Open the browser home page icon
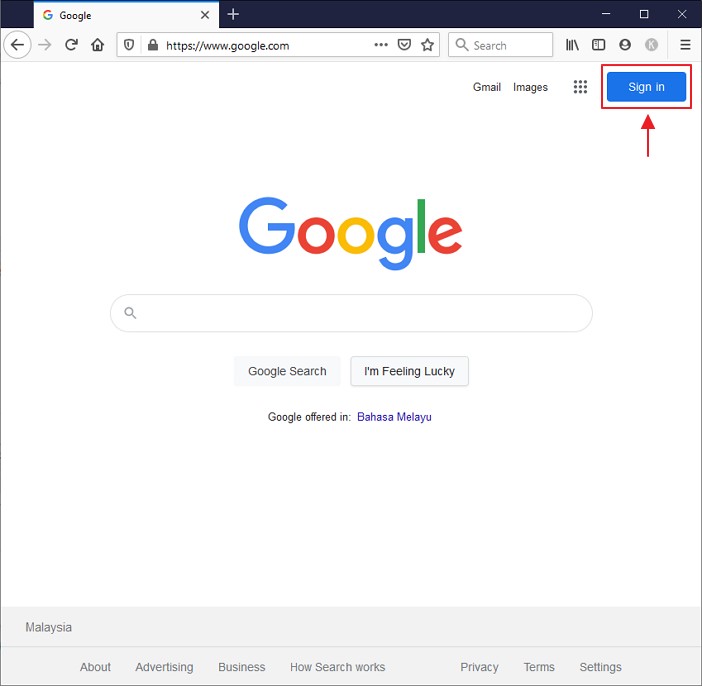 [98, 45]
